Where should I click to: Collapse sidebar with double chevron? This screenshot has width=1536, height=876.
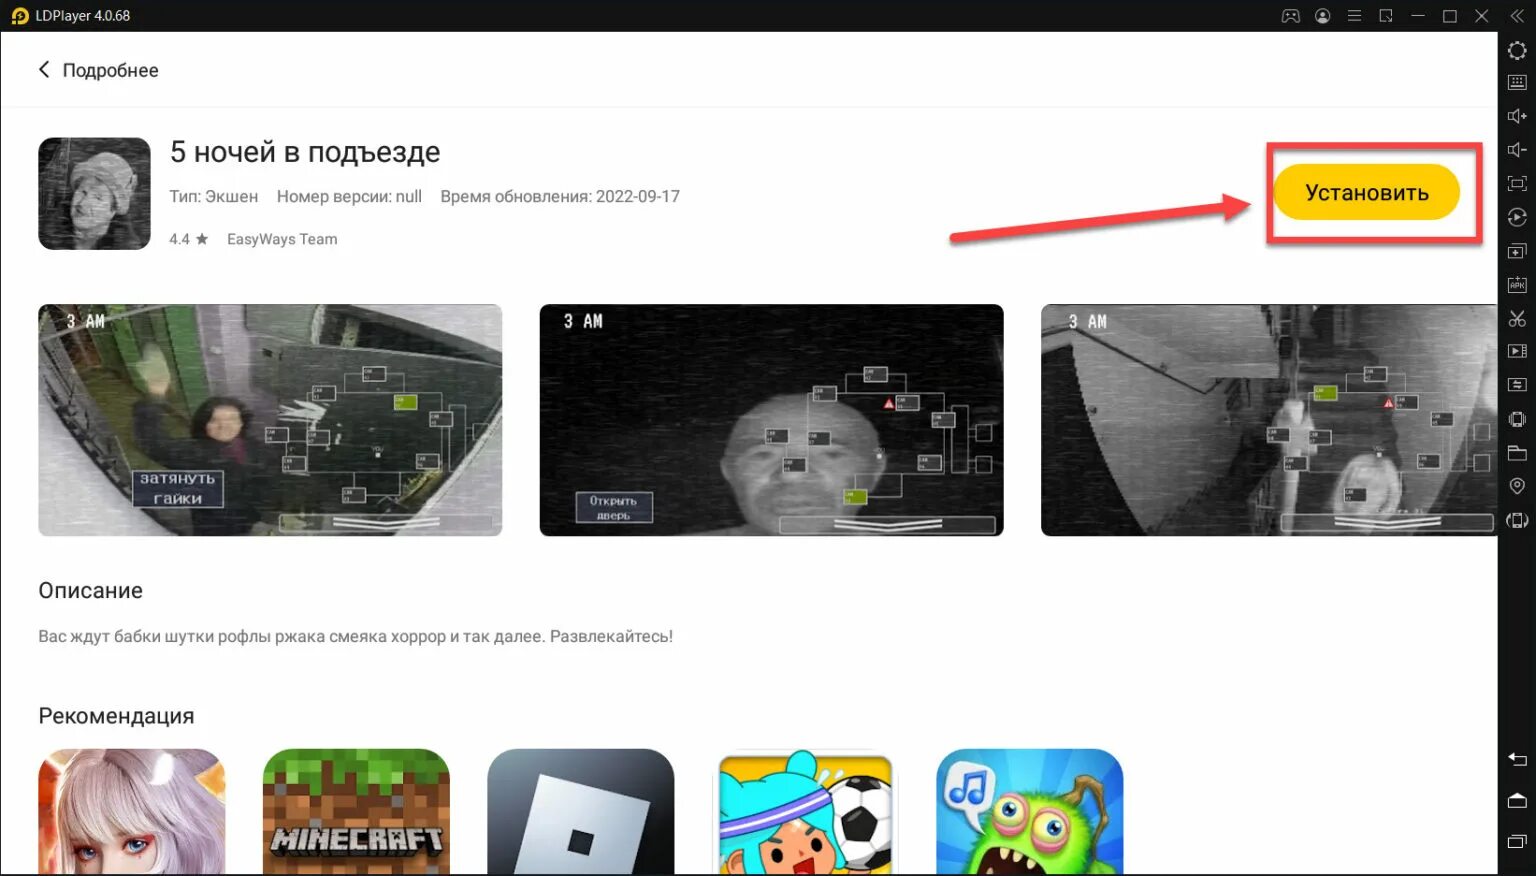click(1517, 16)
